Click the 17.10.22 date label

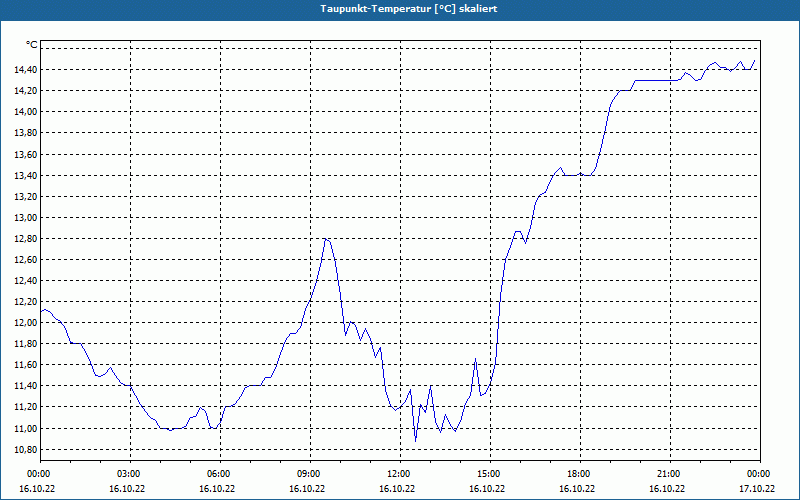tap(757, 488)
